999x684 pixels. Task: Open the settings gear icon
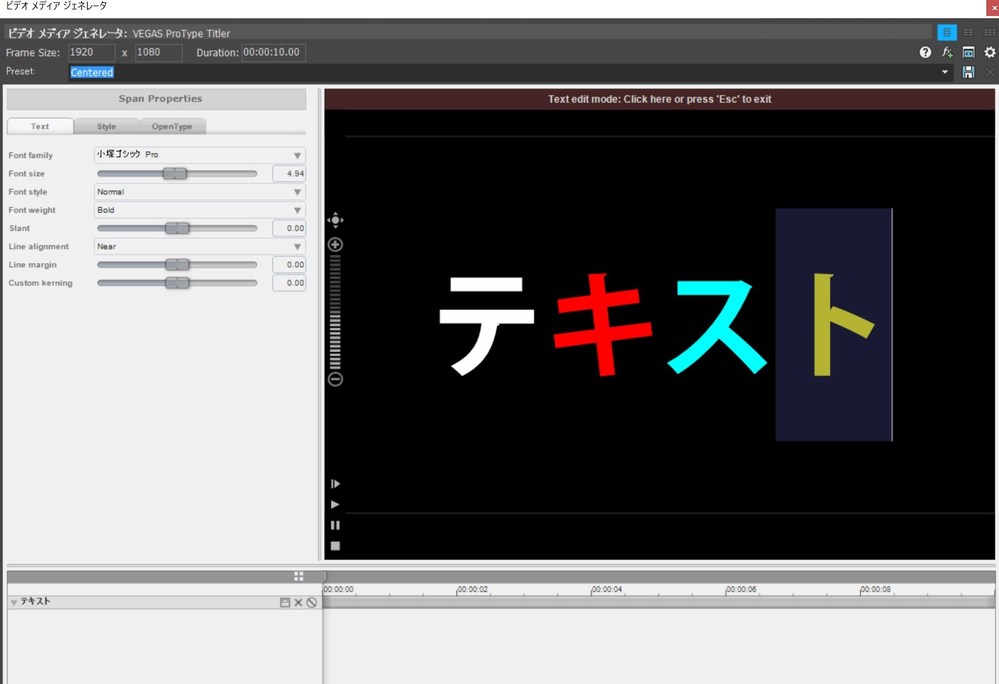(990, 52)
